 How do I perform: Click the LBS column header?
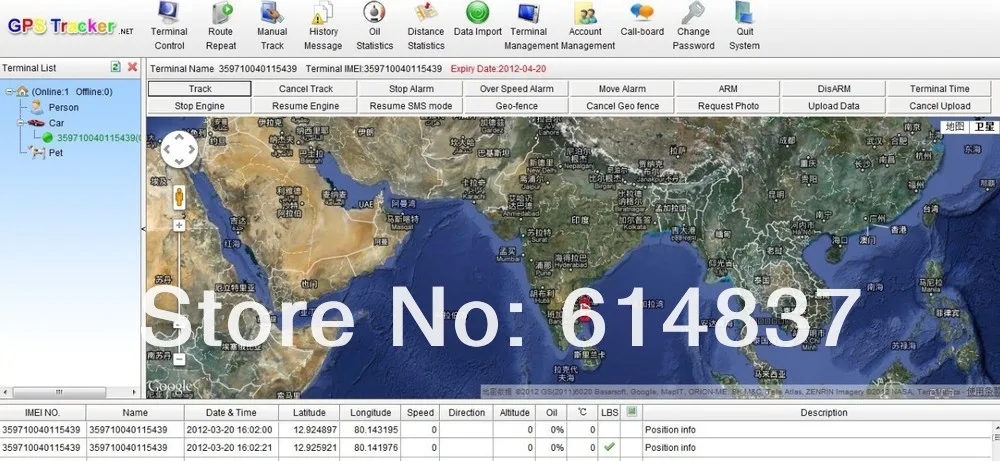tap(610, 413)
